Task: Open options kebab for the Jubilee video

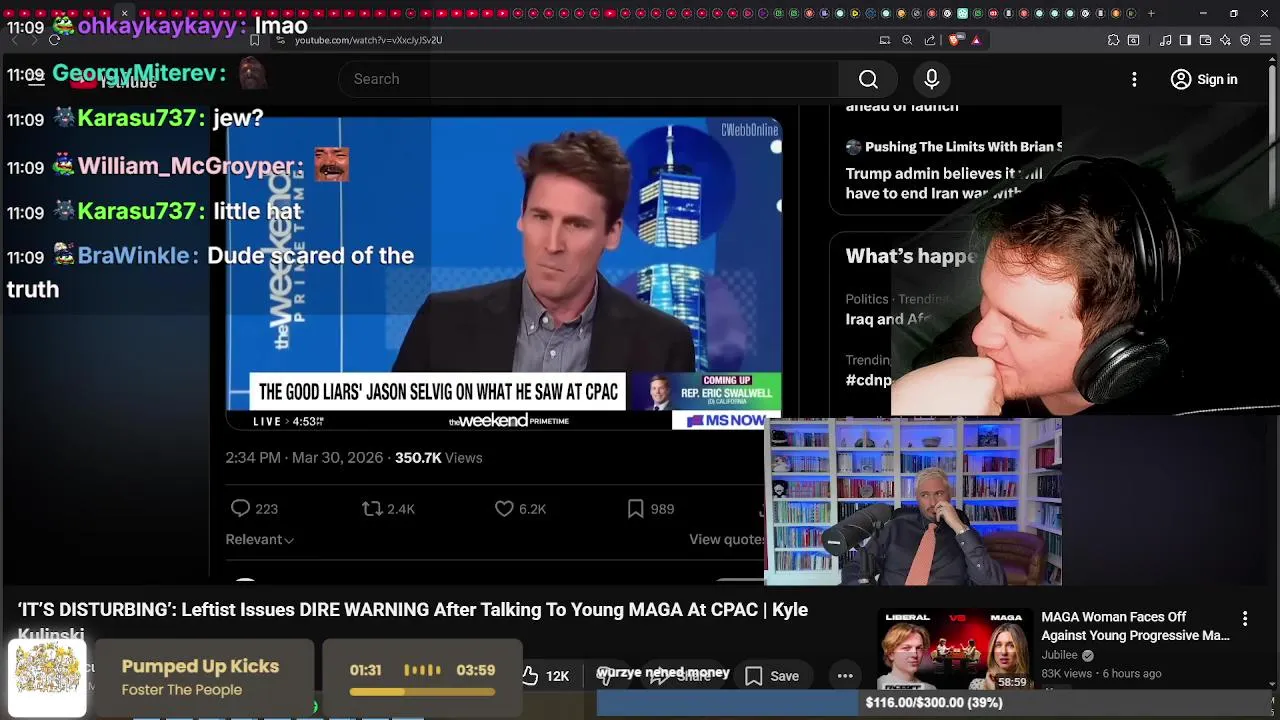Action: (x=1245, y=619)
